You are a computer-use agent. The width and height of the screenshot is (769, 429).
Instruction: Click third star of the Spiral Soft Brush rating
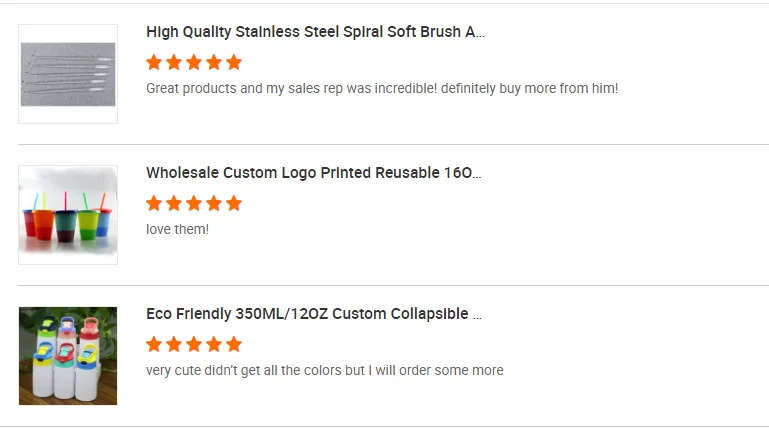pos(194,62)
